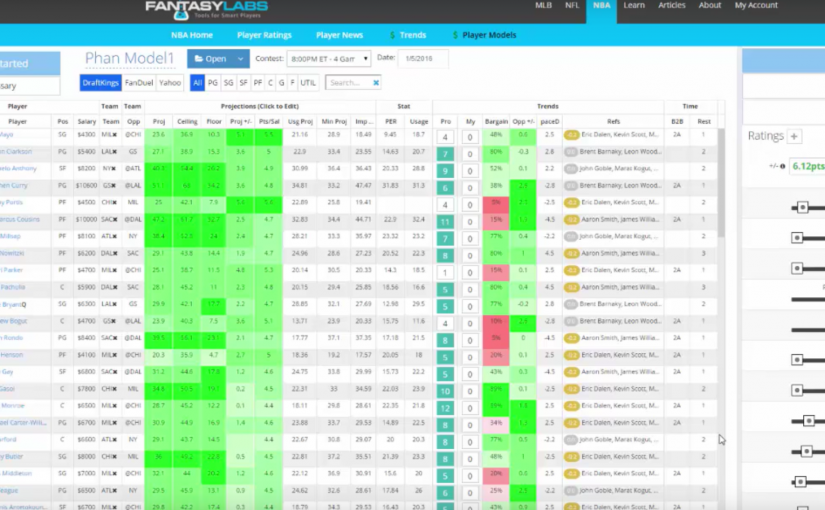The height and width of the screenshot is (510, 825).
Task: Open Player Ratings page
Action: (264, 35)
